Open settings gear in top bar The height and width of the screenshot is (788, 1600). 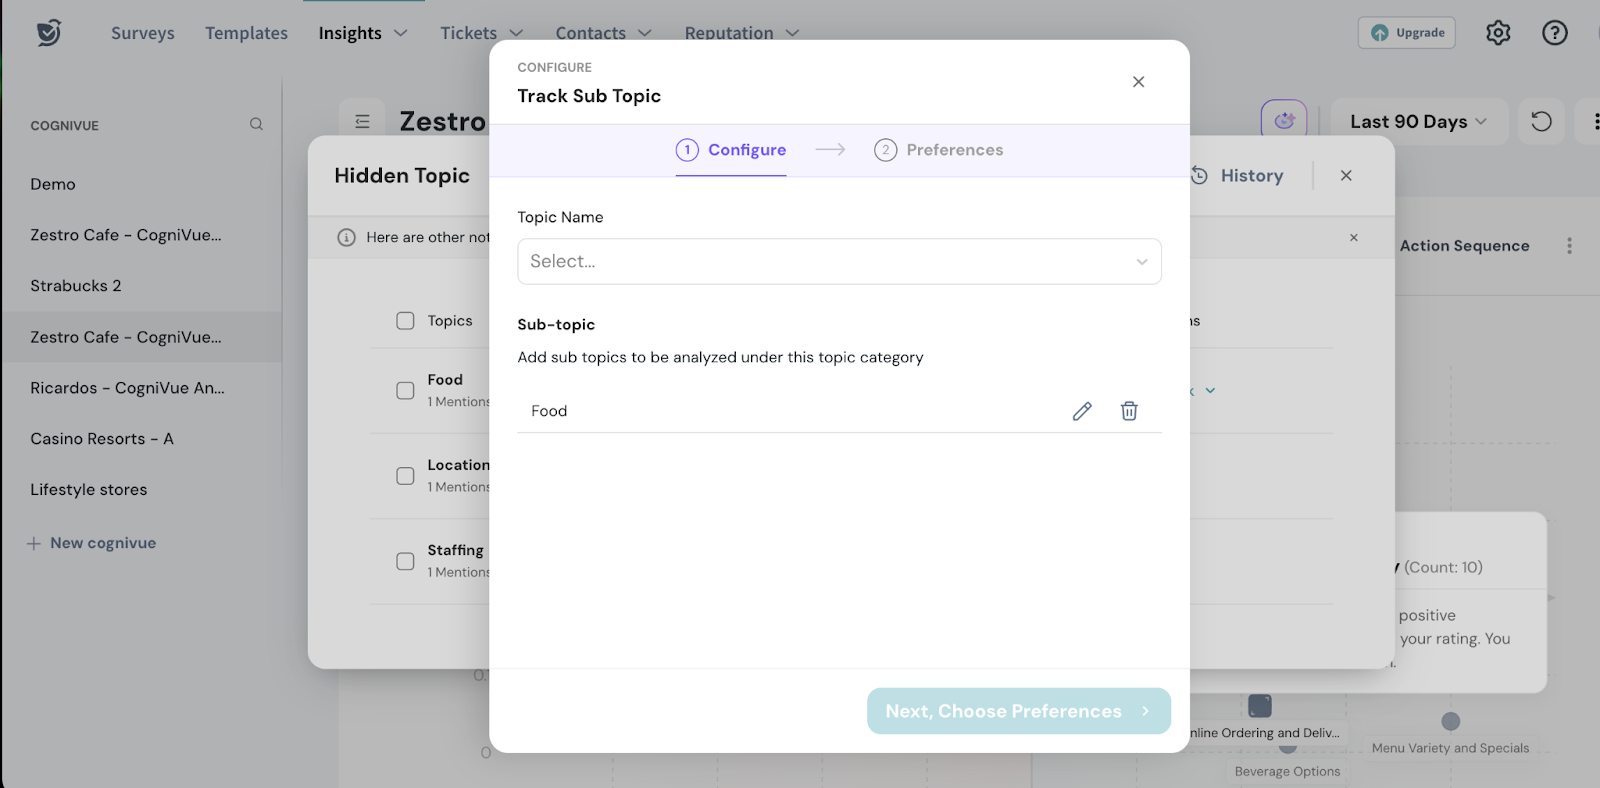click(x=1498, y=33)
